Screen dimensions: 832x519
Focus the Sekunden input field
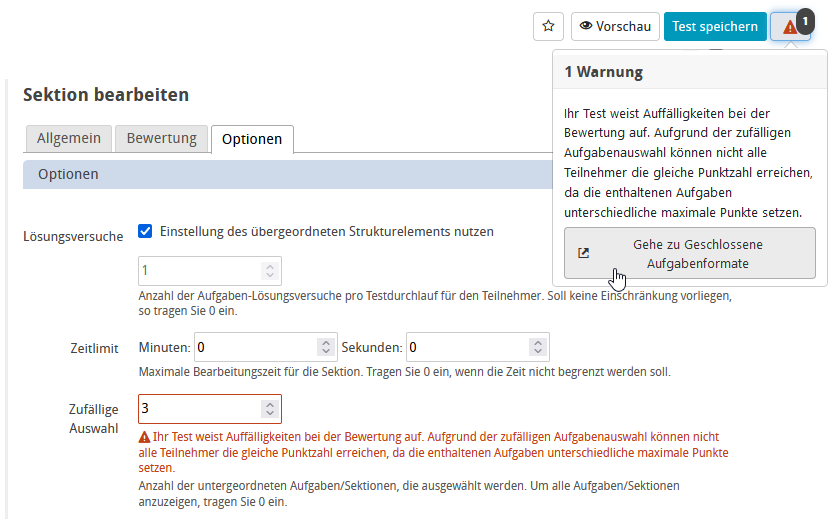468,347
